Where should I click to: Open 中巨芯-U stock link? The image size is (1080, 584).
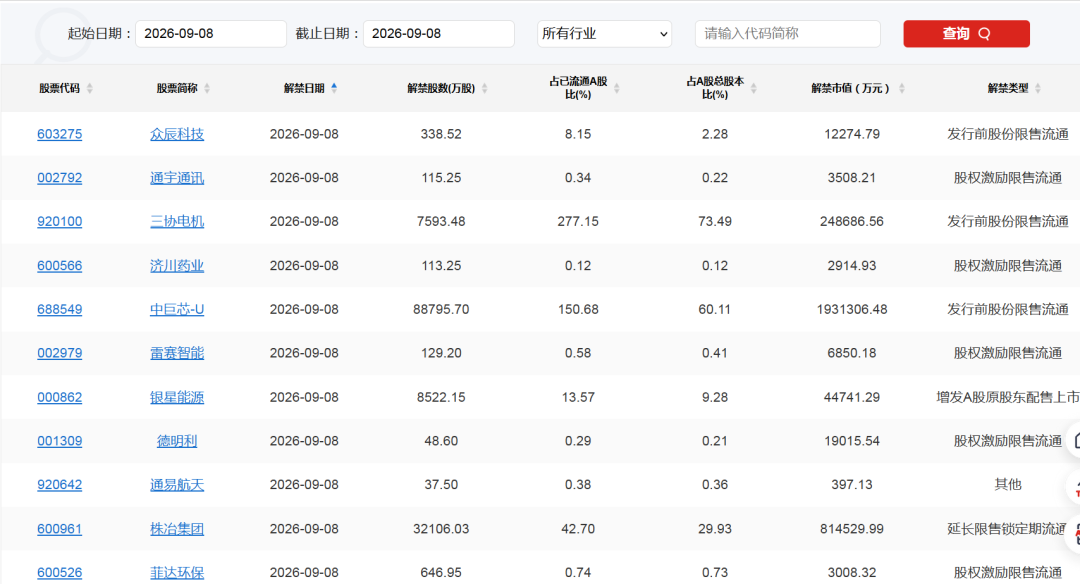point(177,309)
